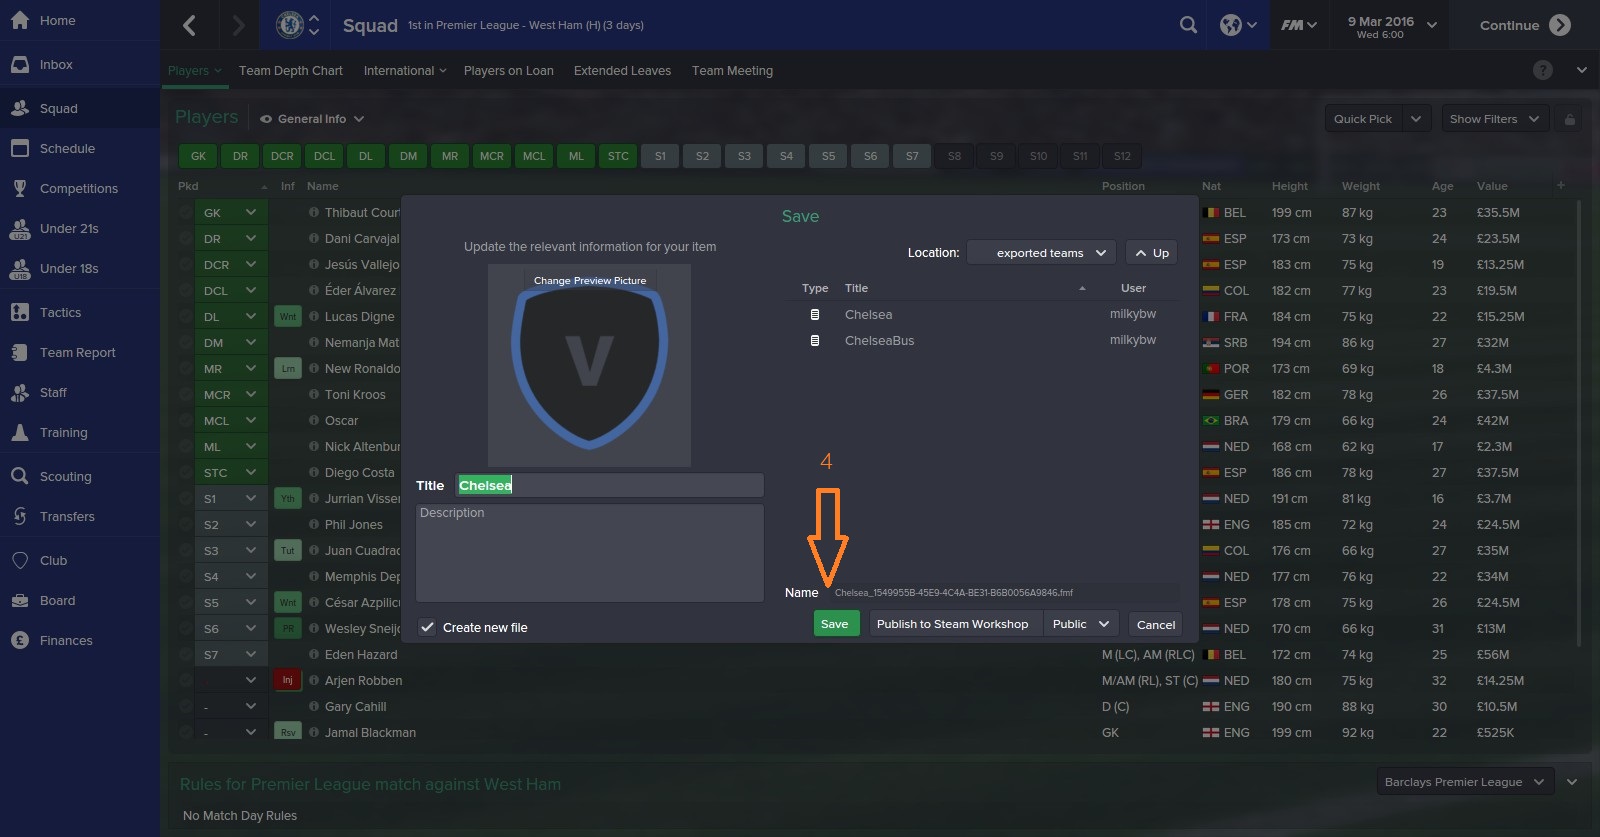Click the help question mark icon
The image size is (1600, 837).
click(x=1543, y=70)
